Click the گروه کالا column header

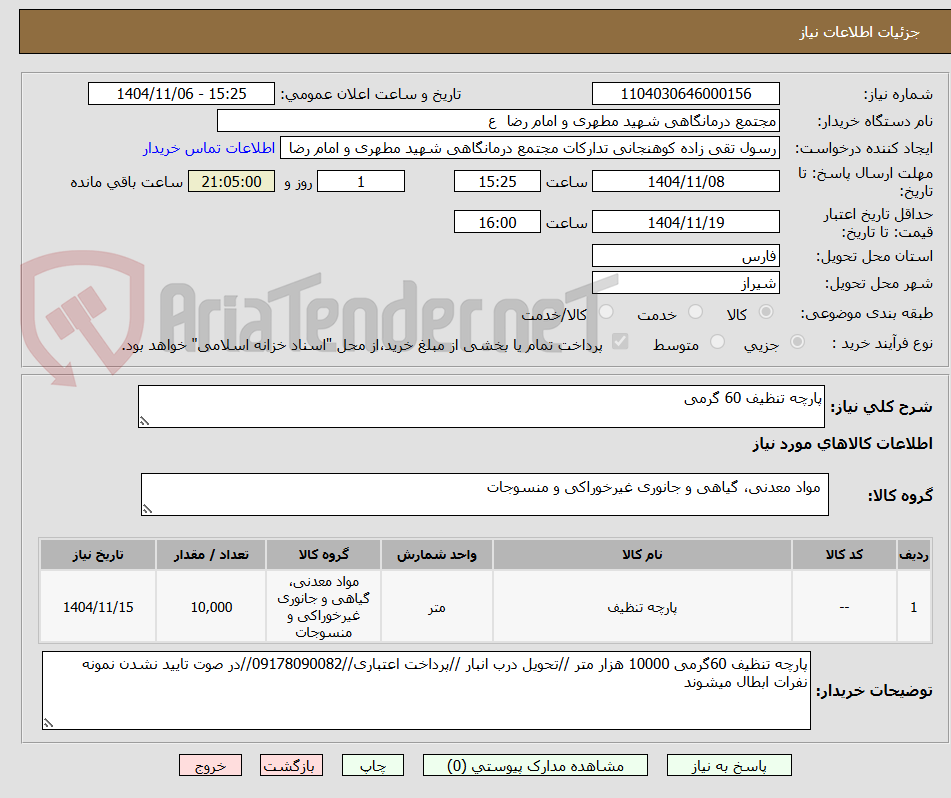323,555
